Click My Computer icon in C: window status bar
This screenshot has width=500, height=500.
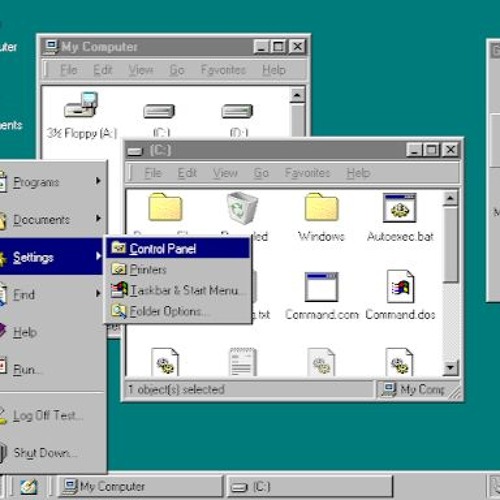389,389
